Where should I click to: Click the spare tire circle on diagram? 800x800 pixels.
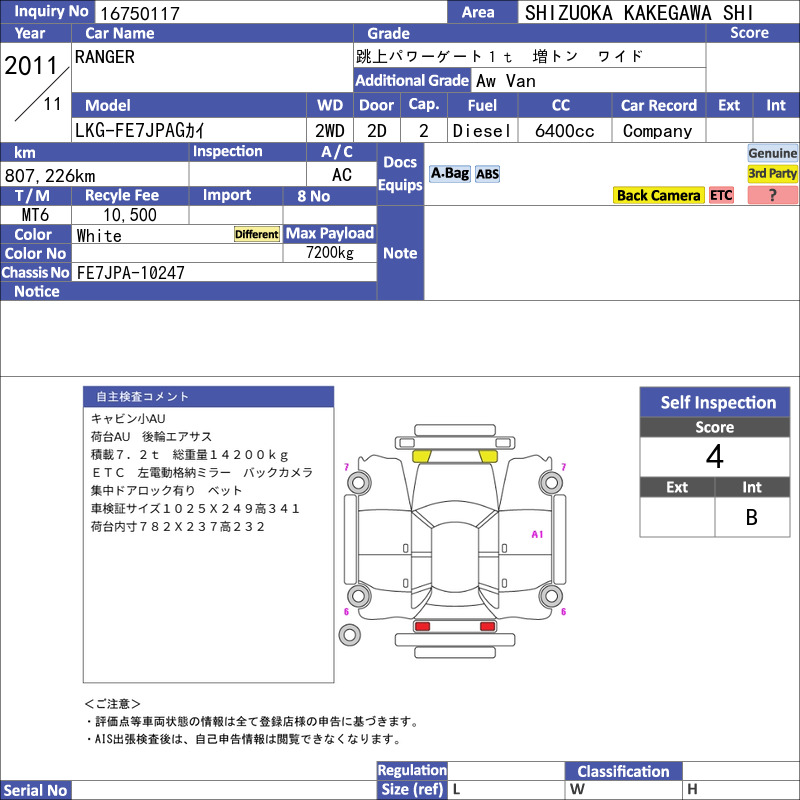(x=349, y=635)
